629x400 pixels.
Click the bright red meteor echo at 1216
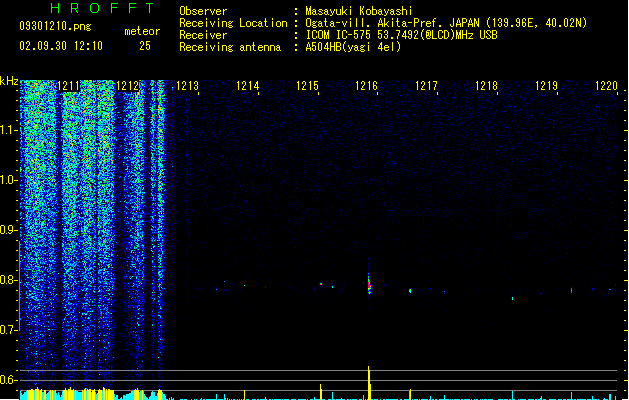[x=369, y=285]
